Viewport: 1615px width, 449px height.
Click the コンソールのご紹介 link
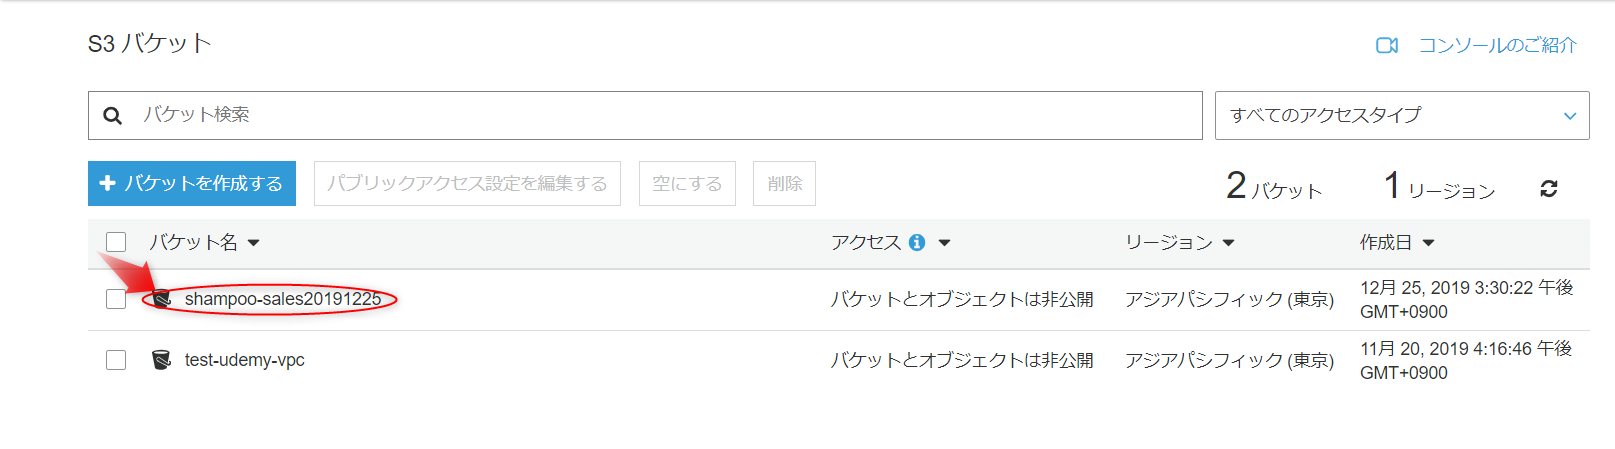click(x=1497, y=45)
